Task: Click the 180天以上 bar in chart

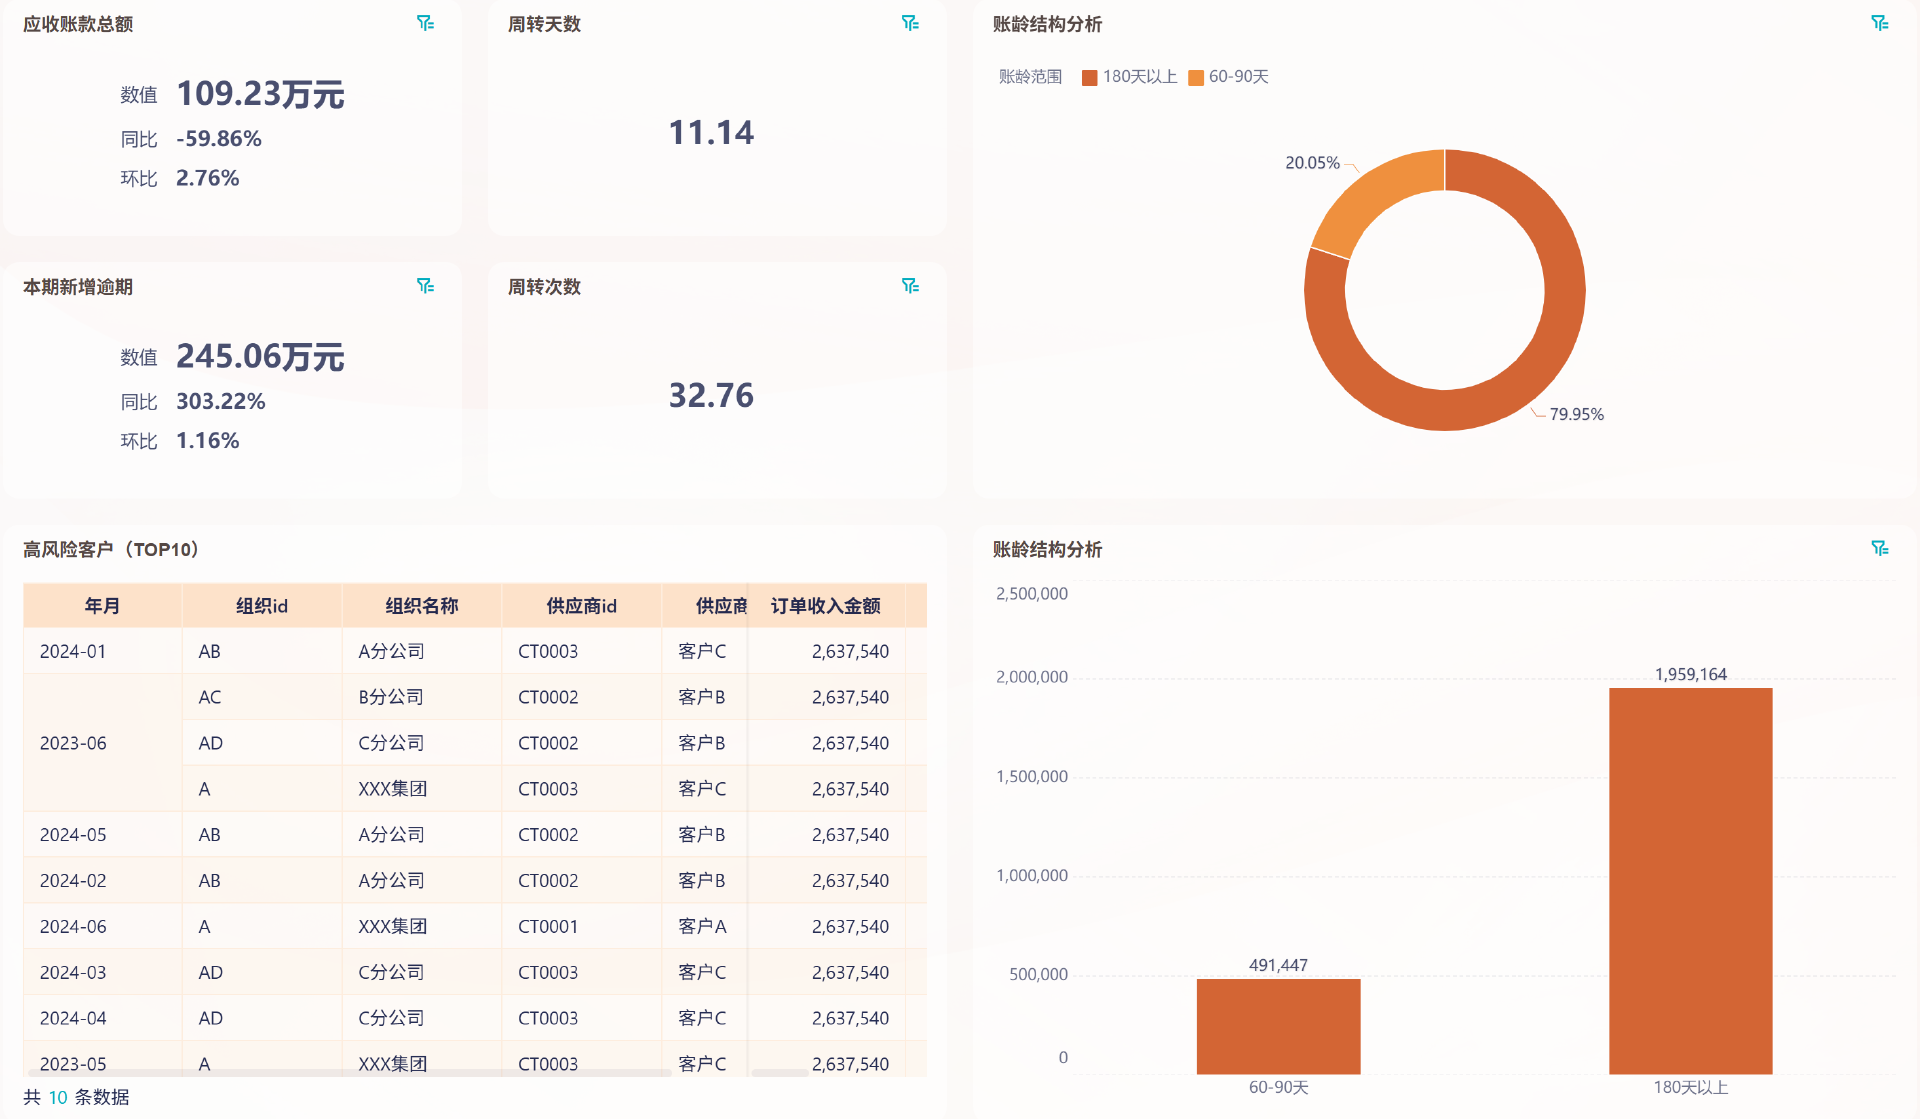Action: click(1690, 880)
